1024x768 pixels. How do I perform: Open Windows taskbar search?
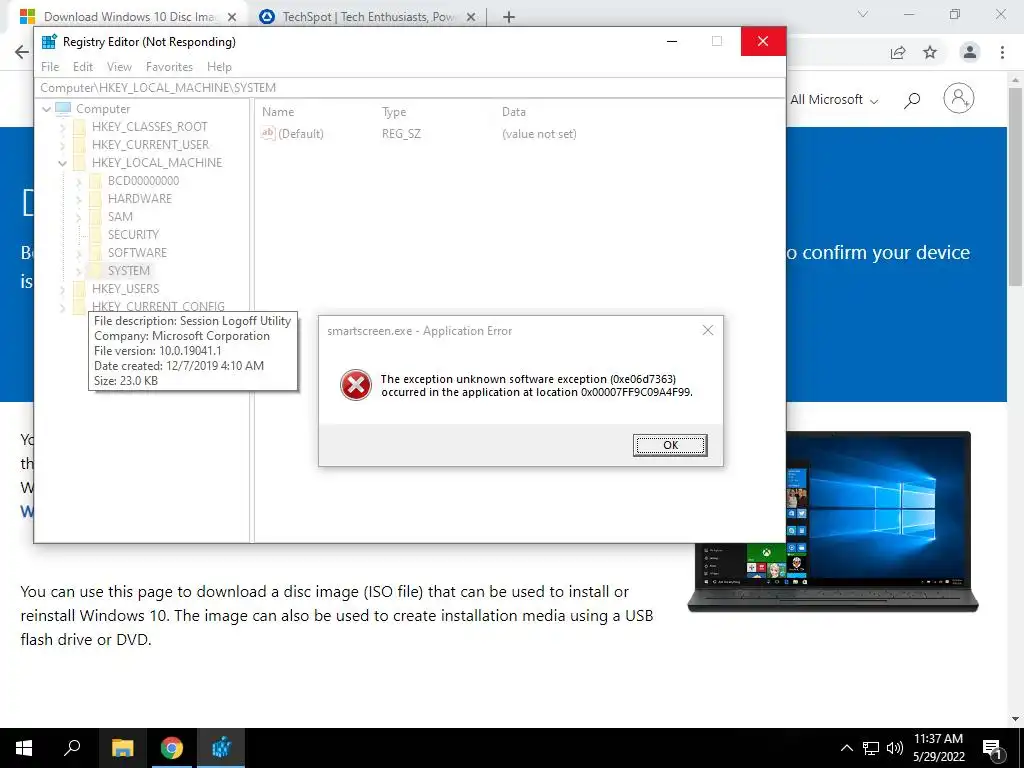(x=72, y=748)
